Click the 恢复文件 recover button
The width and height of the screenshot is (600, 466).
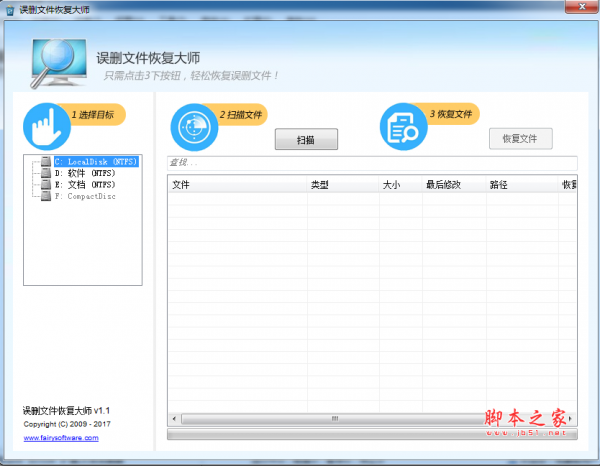(520, 138)
